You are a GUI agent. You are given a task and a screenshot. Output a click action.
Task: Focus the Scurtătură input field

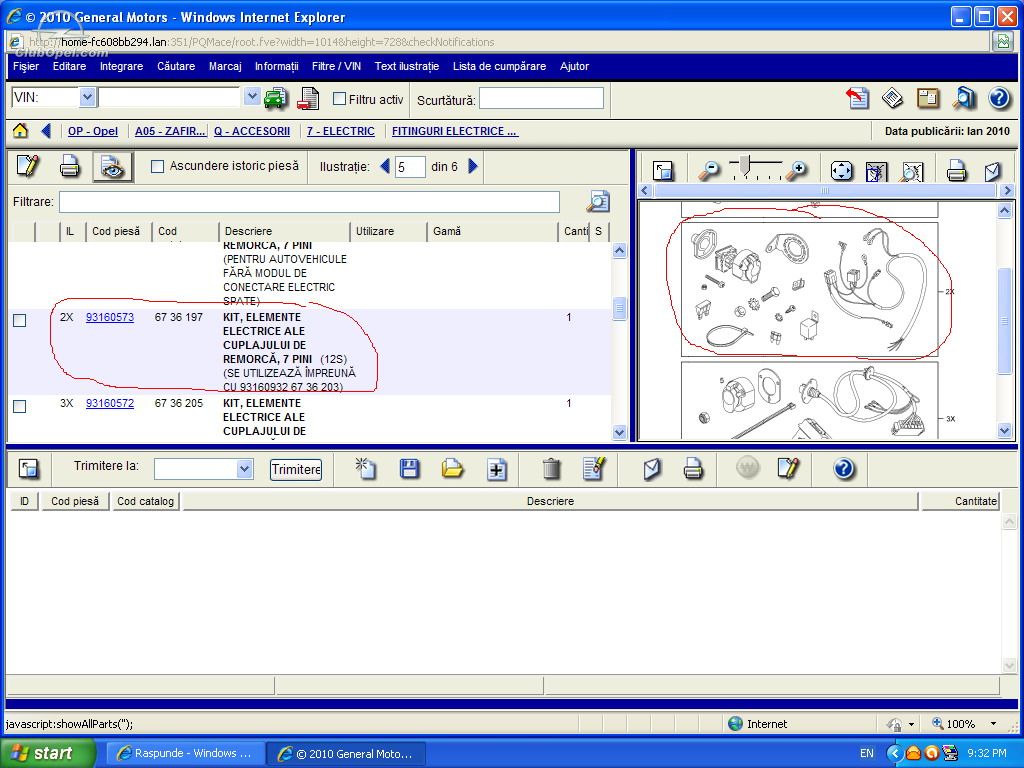coord(541,99)
